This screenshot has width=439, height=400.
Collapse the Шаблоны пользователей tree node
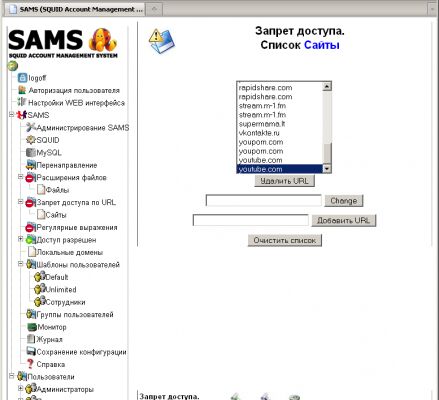tap(21, 264)
